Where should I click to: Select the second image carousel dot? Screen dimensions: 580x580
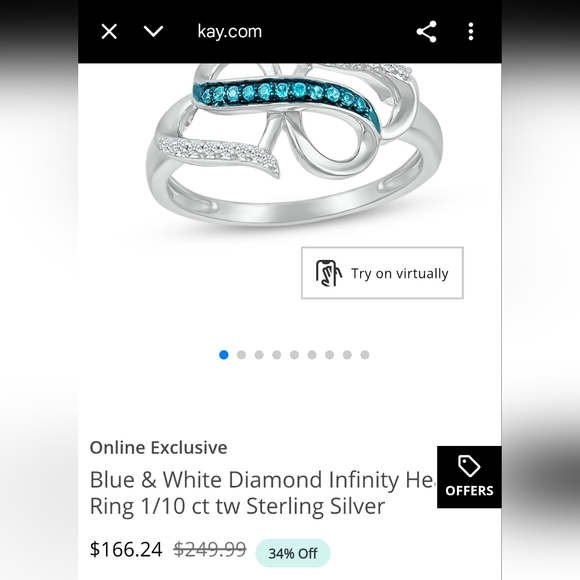(241, 355)
